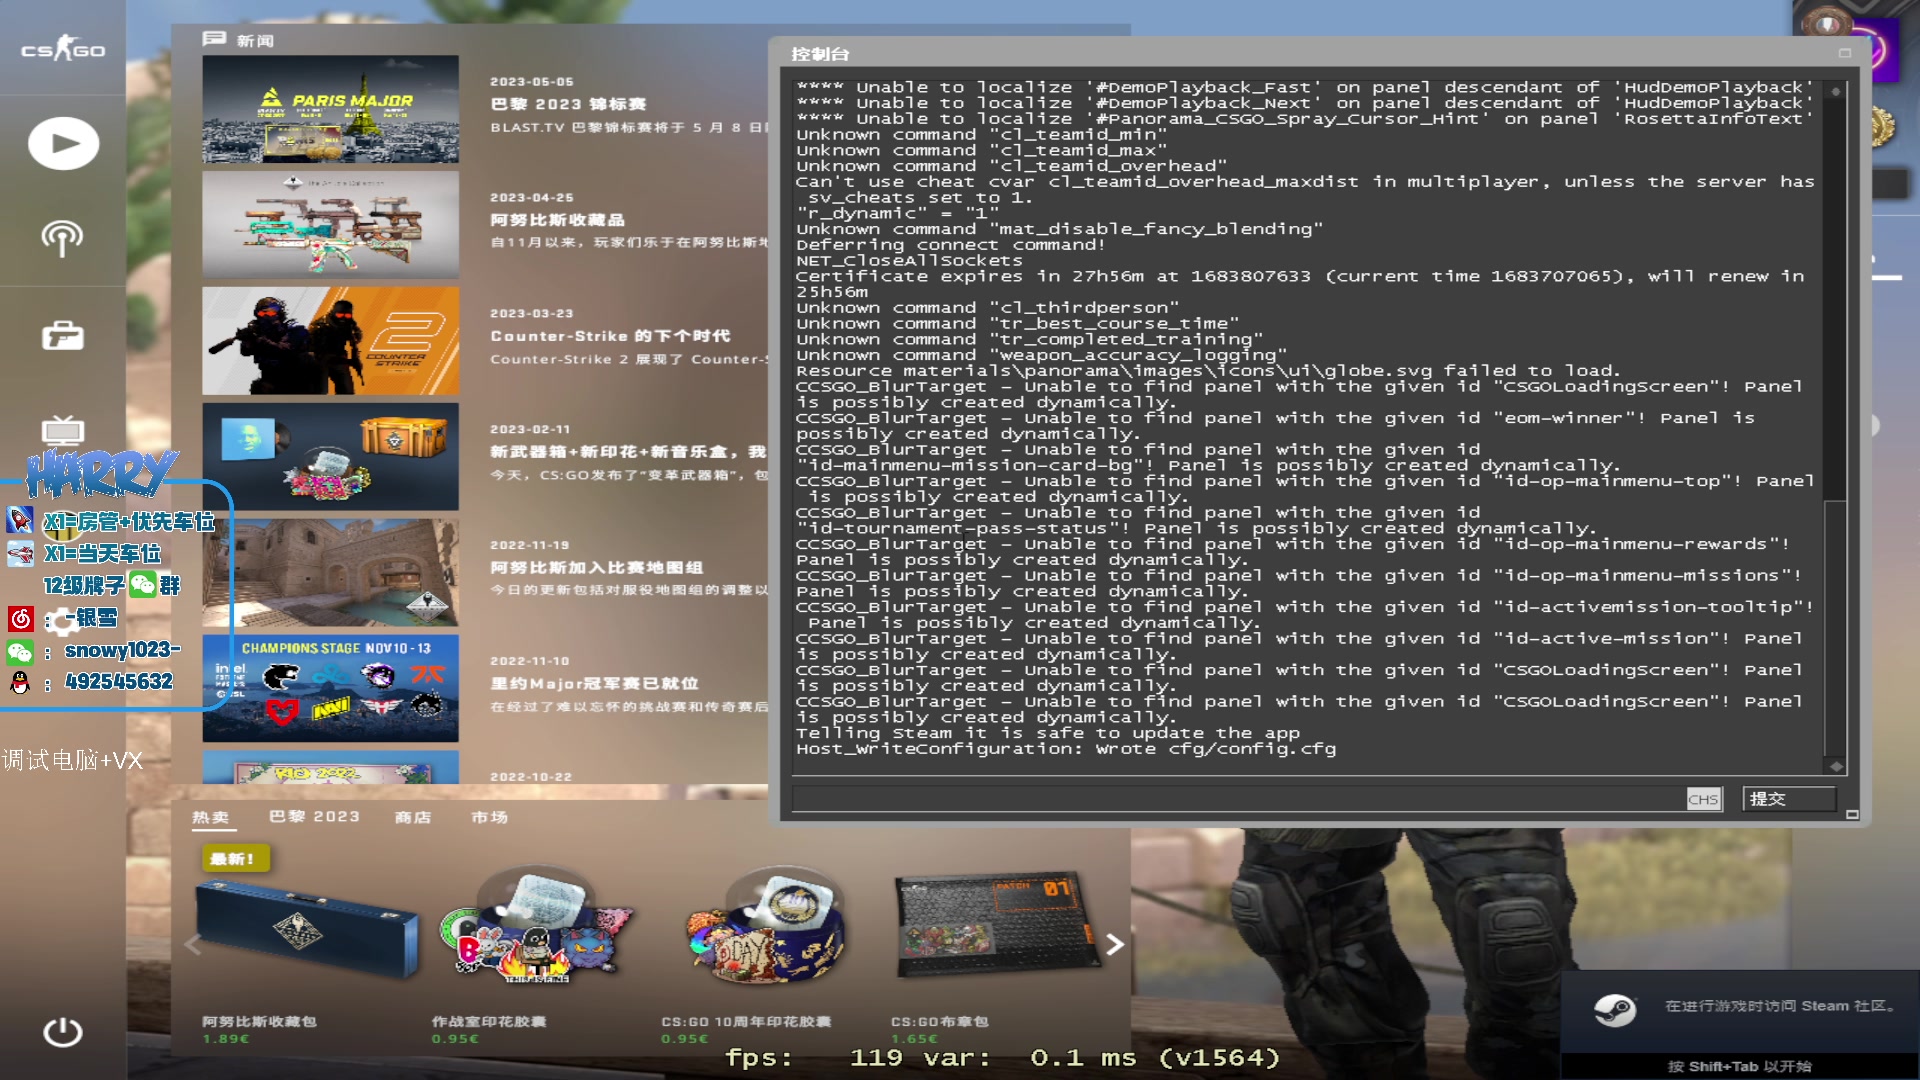The image size is (1920, 1080).
Task: Click the news date 2023-05-05
Action: (x=532, y=82)
